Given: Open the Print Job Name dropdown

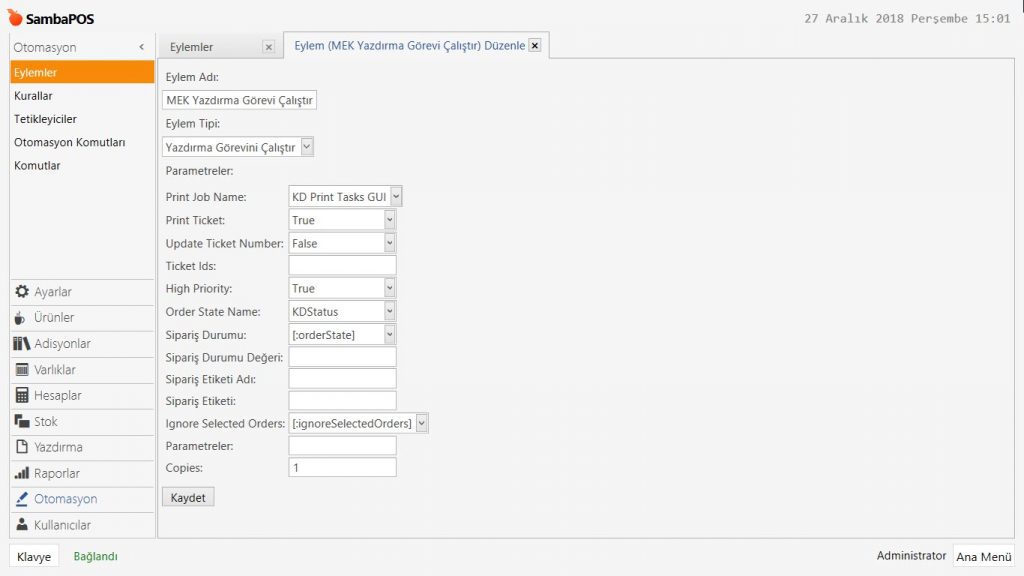Looking at the screenshot, I should pos(396,197).
